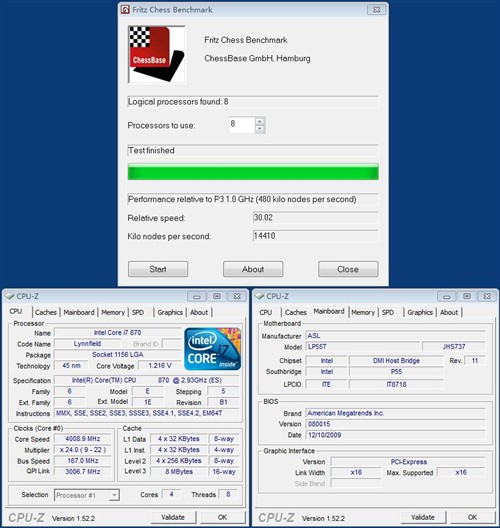
Task: Open About tab in right CPU-Z
Action: [x=449, y=312]
